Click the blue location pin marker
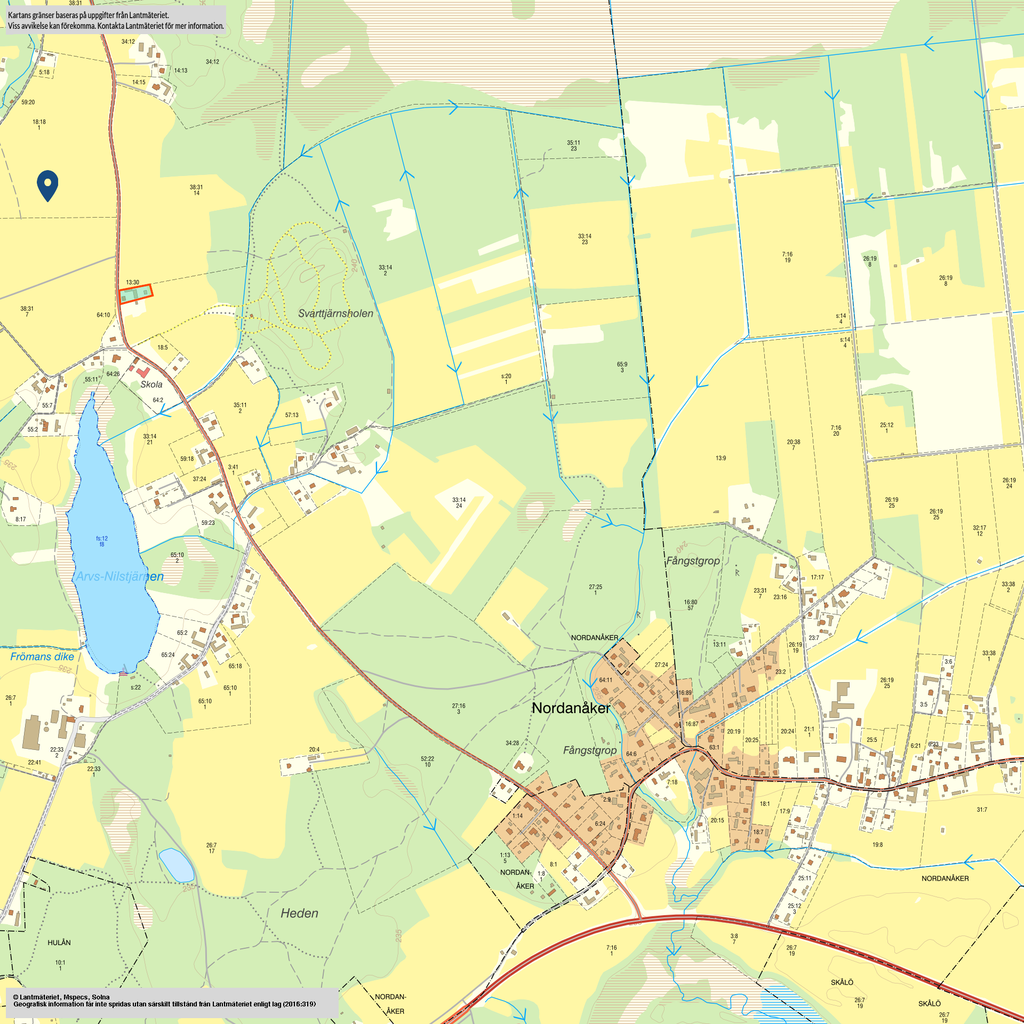1024x1024 pixels. tap(47, 184)
